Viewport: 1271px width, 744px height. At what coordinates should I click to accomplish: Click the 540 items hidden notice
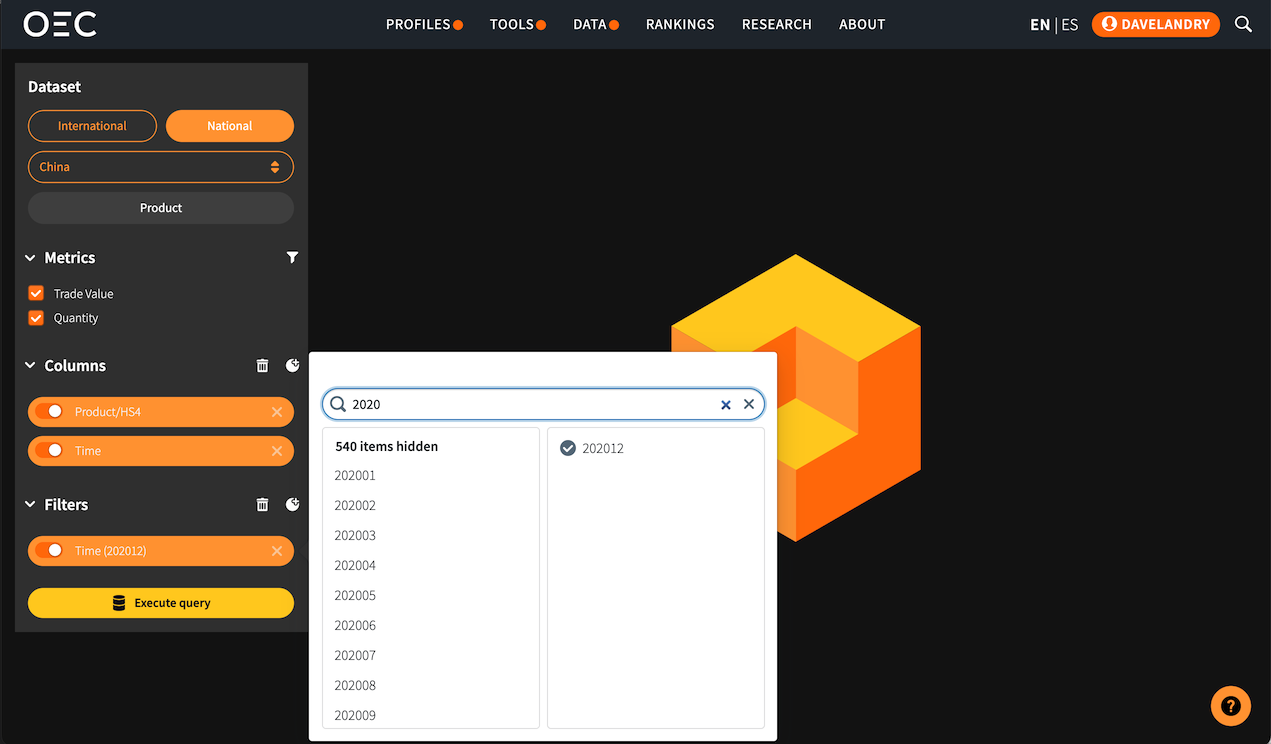(387, 446)
